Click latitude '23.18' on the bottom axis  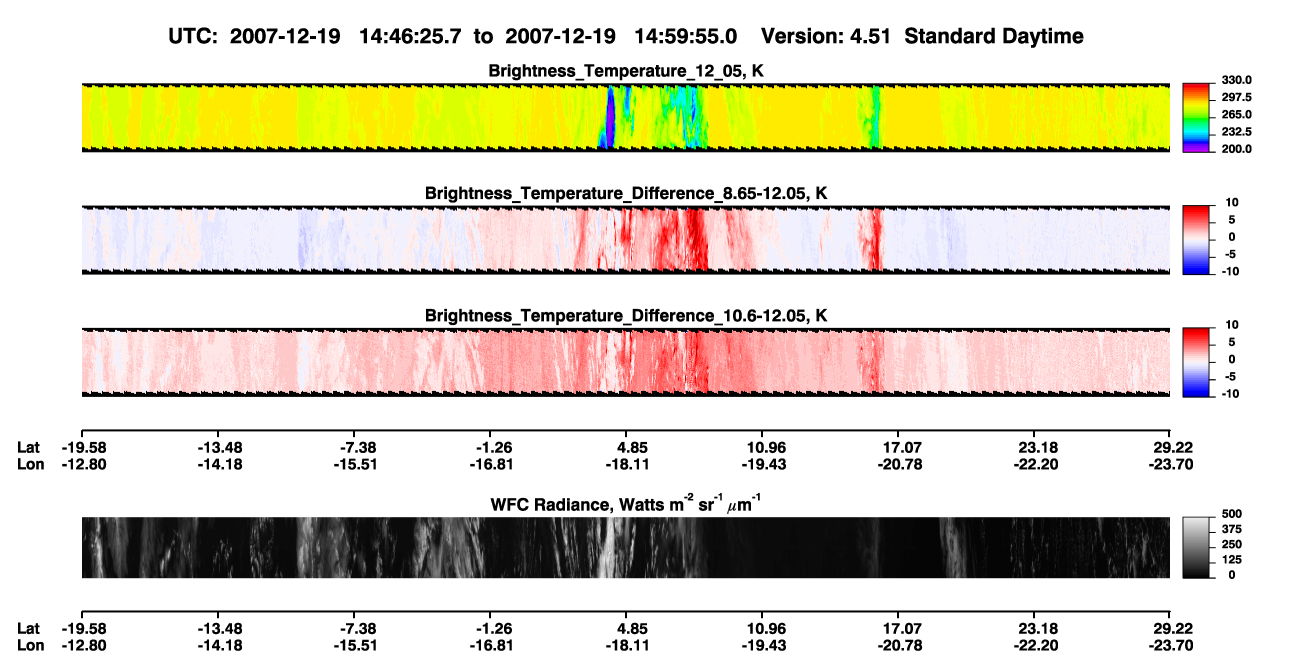pos(1034,628)
